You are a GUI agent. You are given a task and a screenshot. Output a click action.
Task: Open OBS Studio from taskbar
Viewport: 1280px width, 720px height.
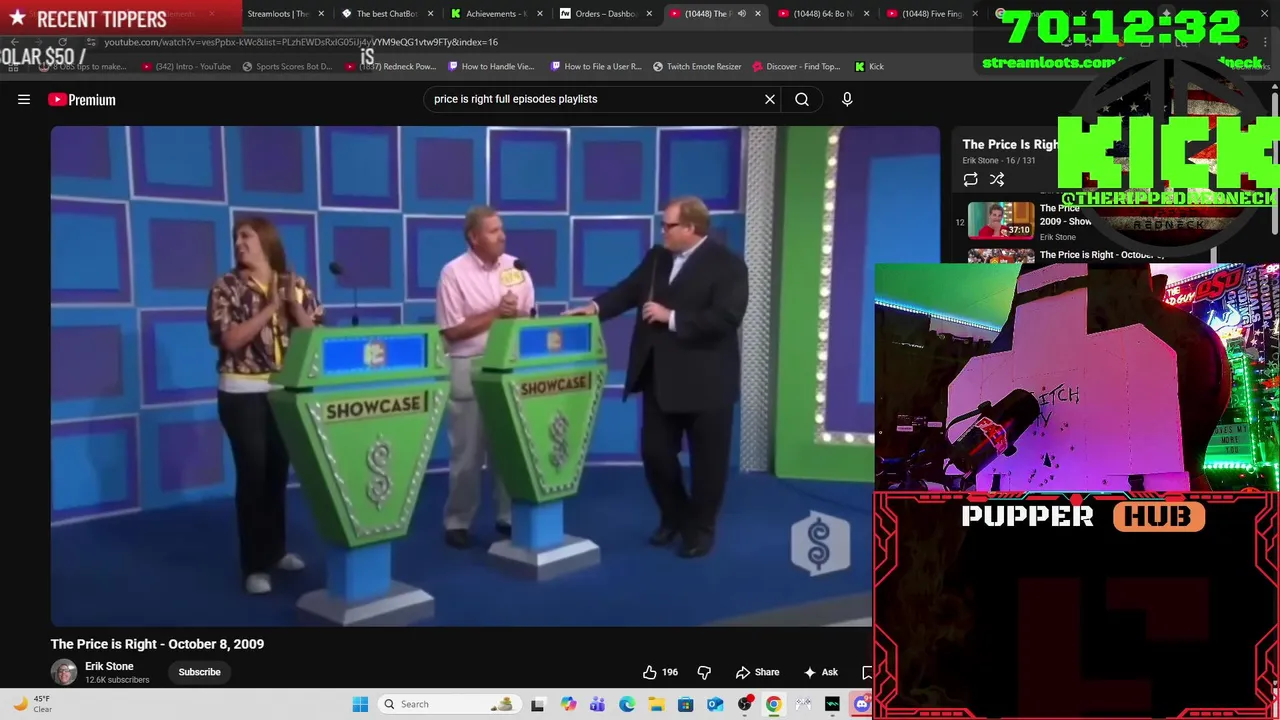[x=744, y=704]
